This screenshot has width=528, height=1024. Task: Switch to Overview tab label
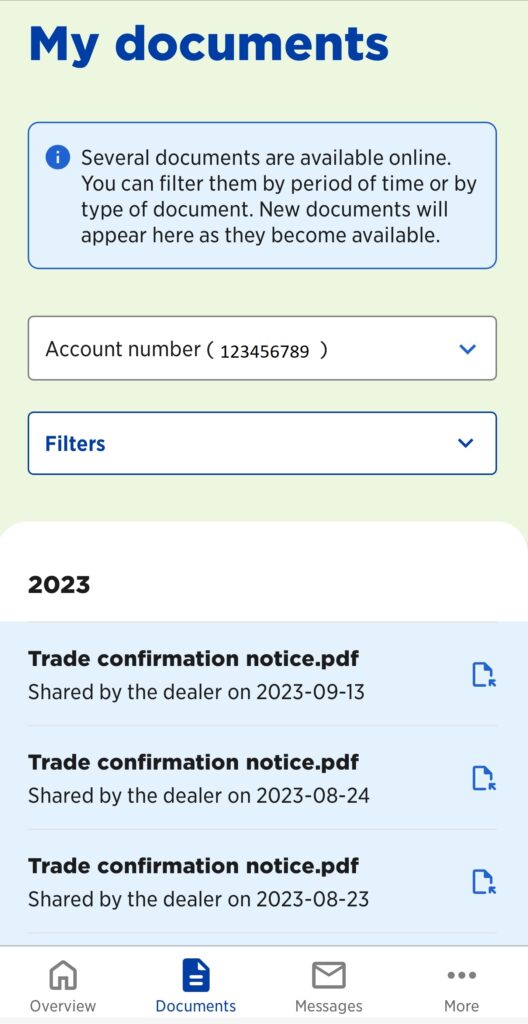click(63, 1006)
